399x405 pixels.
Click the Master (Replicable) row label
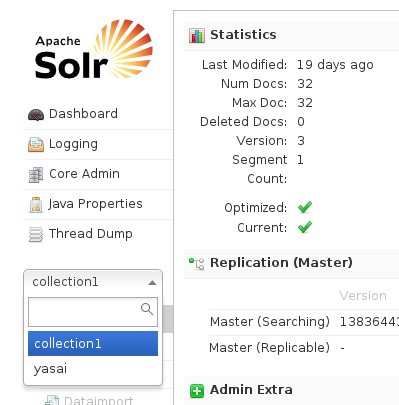click(x=269, y=348)
